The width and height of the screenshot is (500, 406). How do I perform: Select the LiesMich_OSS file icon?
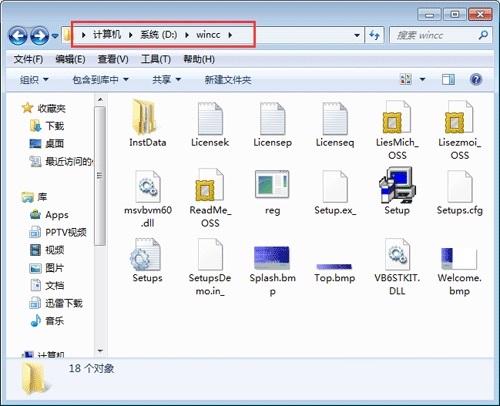coord(397,117)
